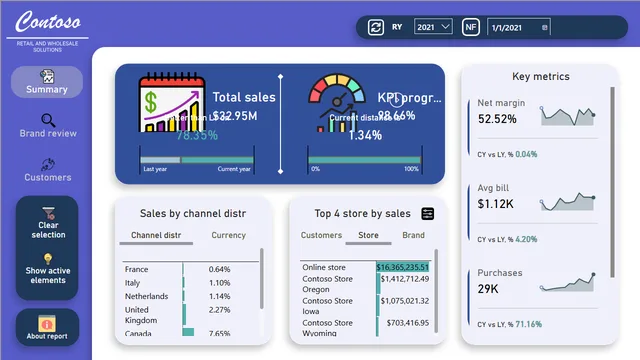
Task: Click the settings icon beside Top 4 store by sales
Action: click(427, 213)
